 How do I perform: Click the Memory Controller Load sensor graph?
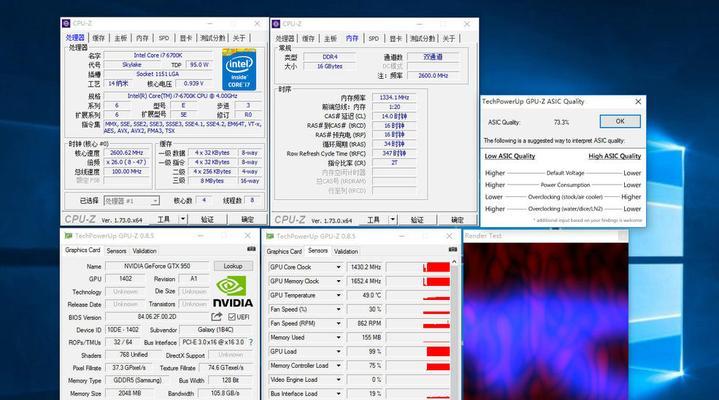pyautogui.click(x=418, y=366)
